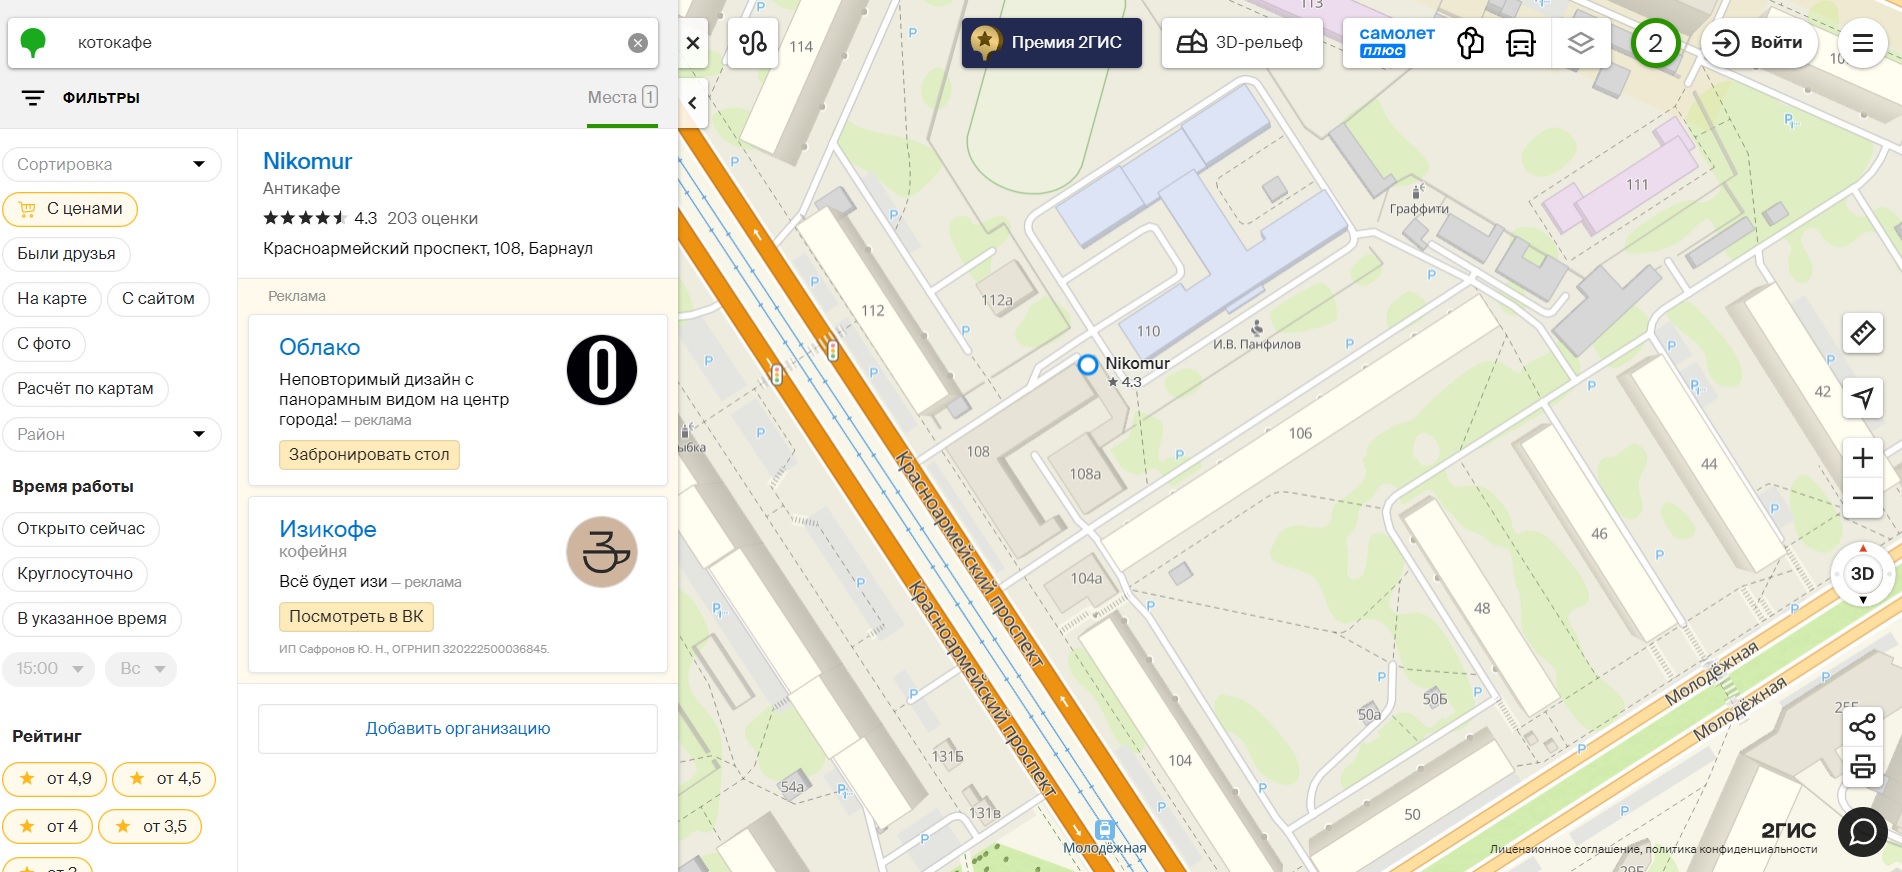
Task: Open the hamburger main menu
Action: click(x=1862, y=43)
